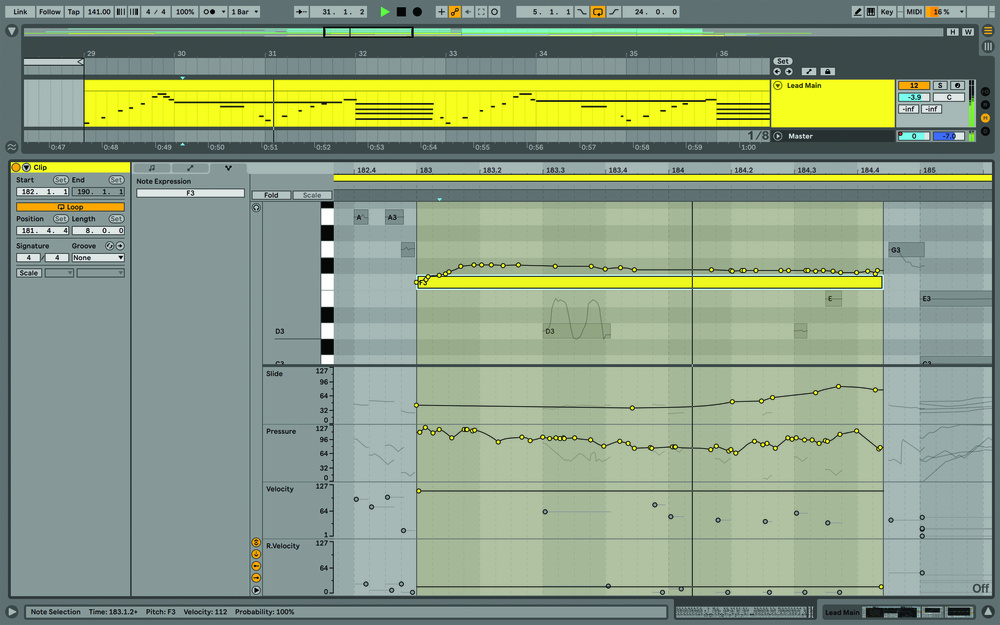
Task: Click the Hot-Swap Groove icon
Action: [x=109, y=246]
